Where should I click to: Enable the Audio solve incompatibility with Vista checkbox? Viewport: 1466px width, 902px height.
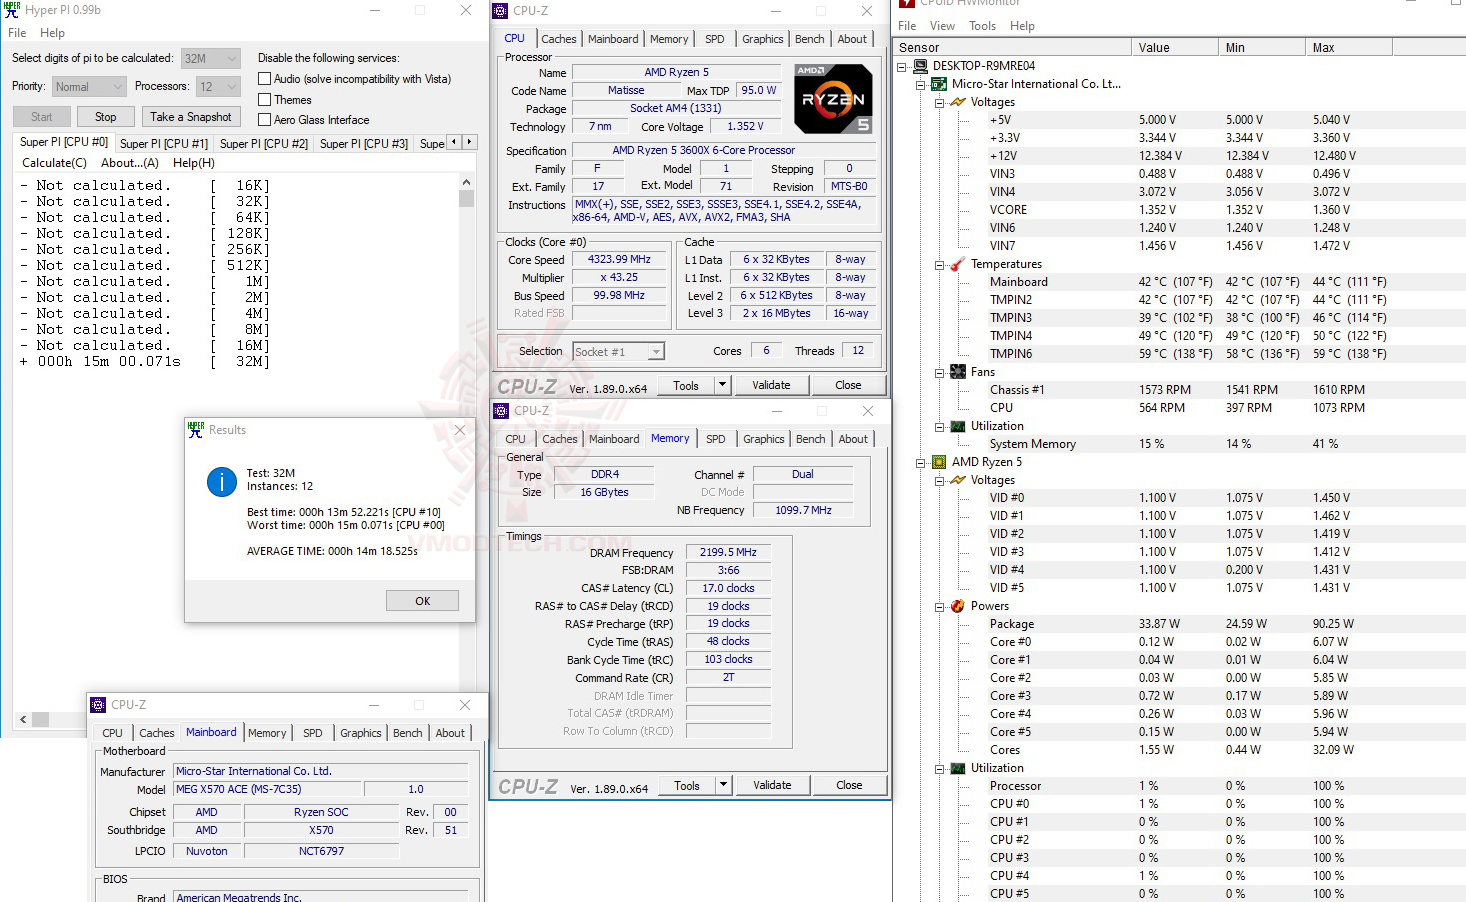[265, 78]
